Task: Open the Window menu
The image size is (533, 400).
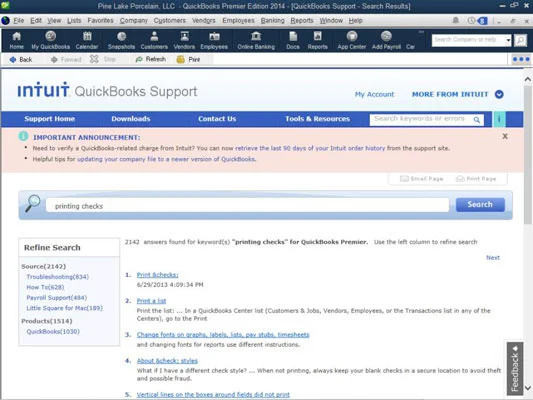Action: 331,20
